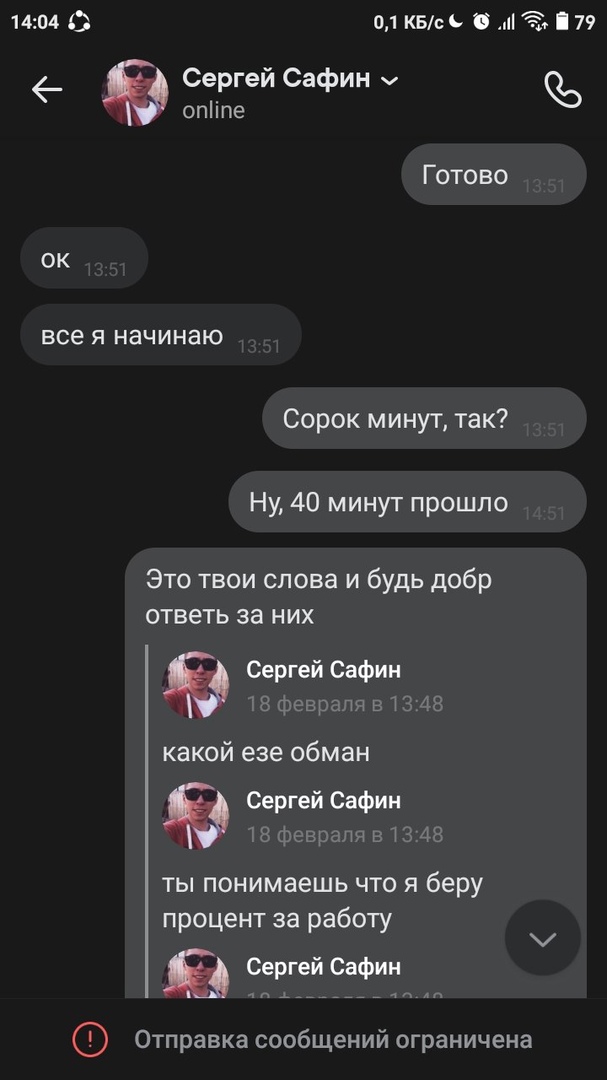Screen dimensions: 607x1080
Task: Open the forwarded "какой езе обман" message
Action: (x=266, y=752)
